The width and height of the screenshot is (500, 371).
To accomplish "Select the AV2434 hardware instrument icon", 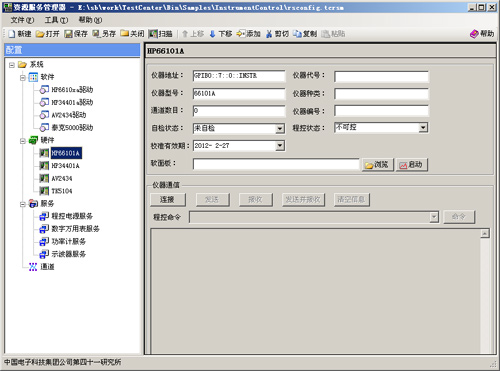I will coord(44,178).
